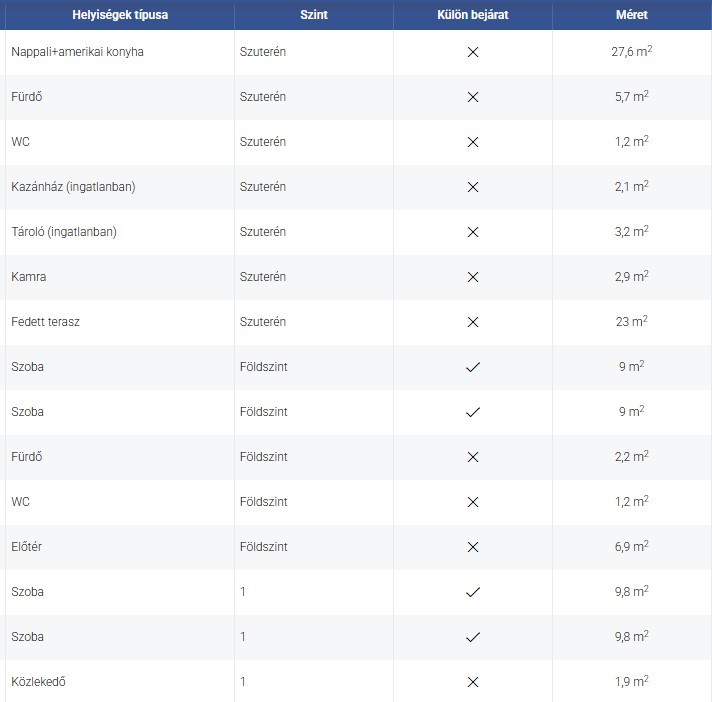Click the Közlekedő room name

click(38, 682)
